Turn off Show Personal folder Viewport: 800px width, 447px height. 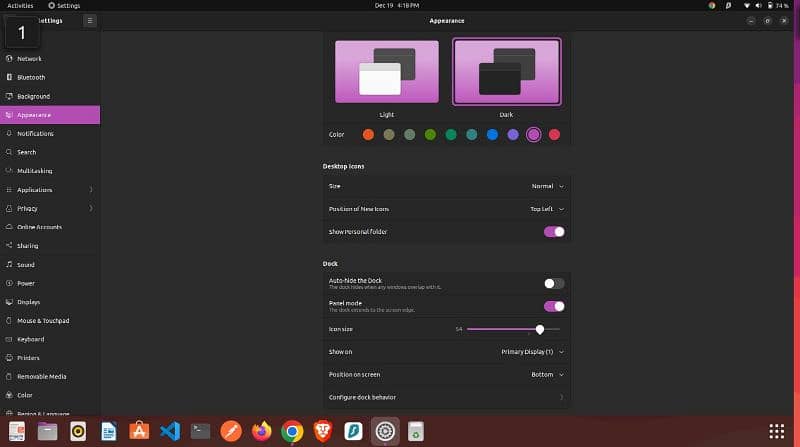click(553, 232)
